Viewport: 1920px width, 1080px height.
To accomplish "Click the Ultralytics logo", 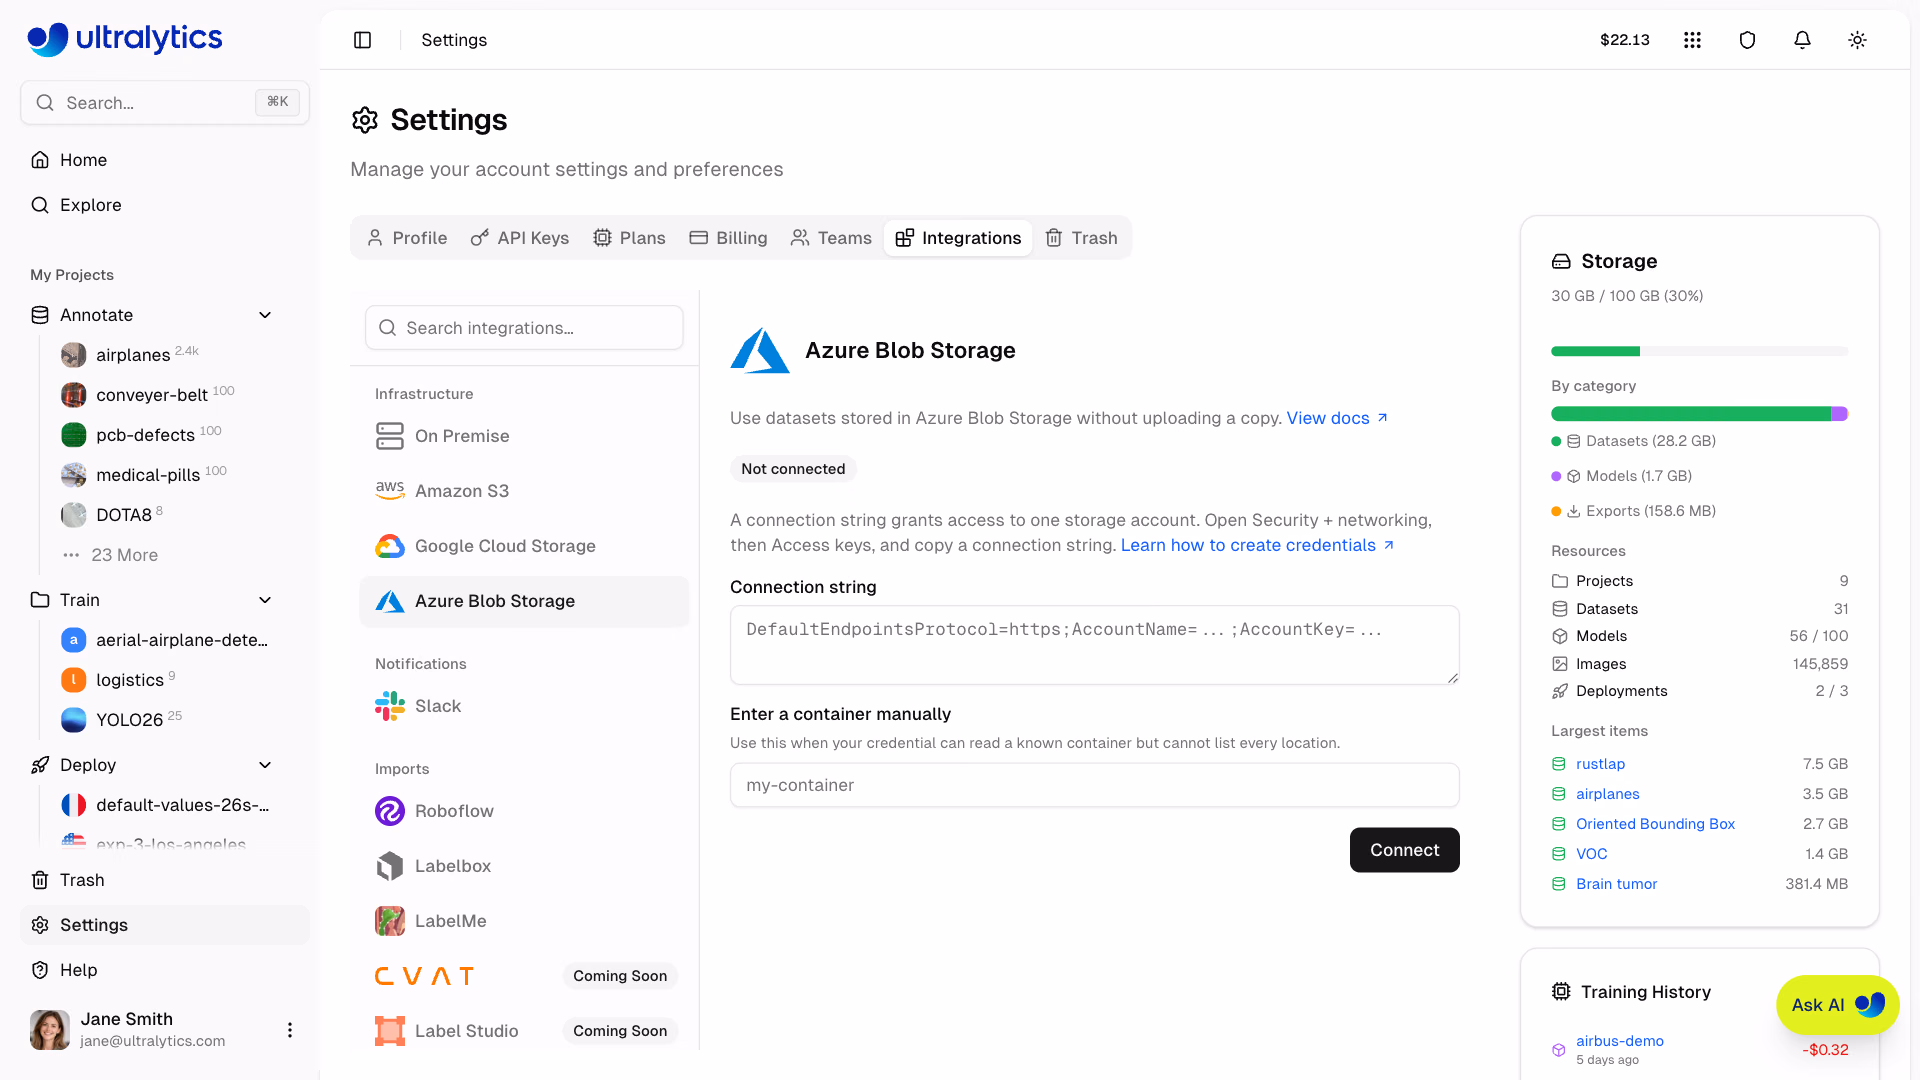I will (125, 38).
